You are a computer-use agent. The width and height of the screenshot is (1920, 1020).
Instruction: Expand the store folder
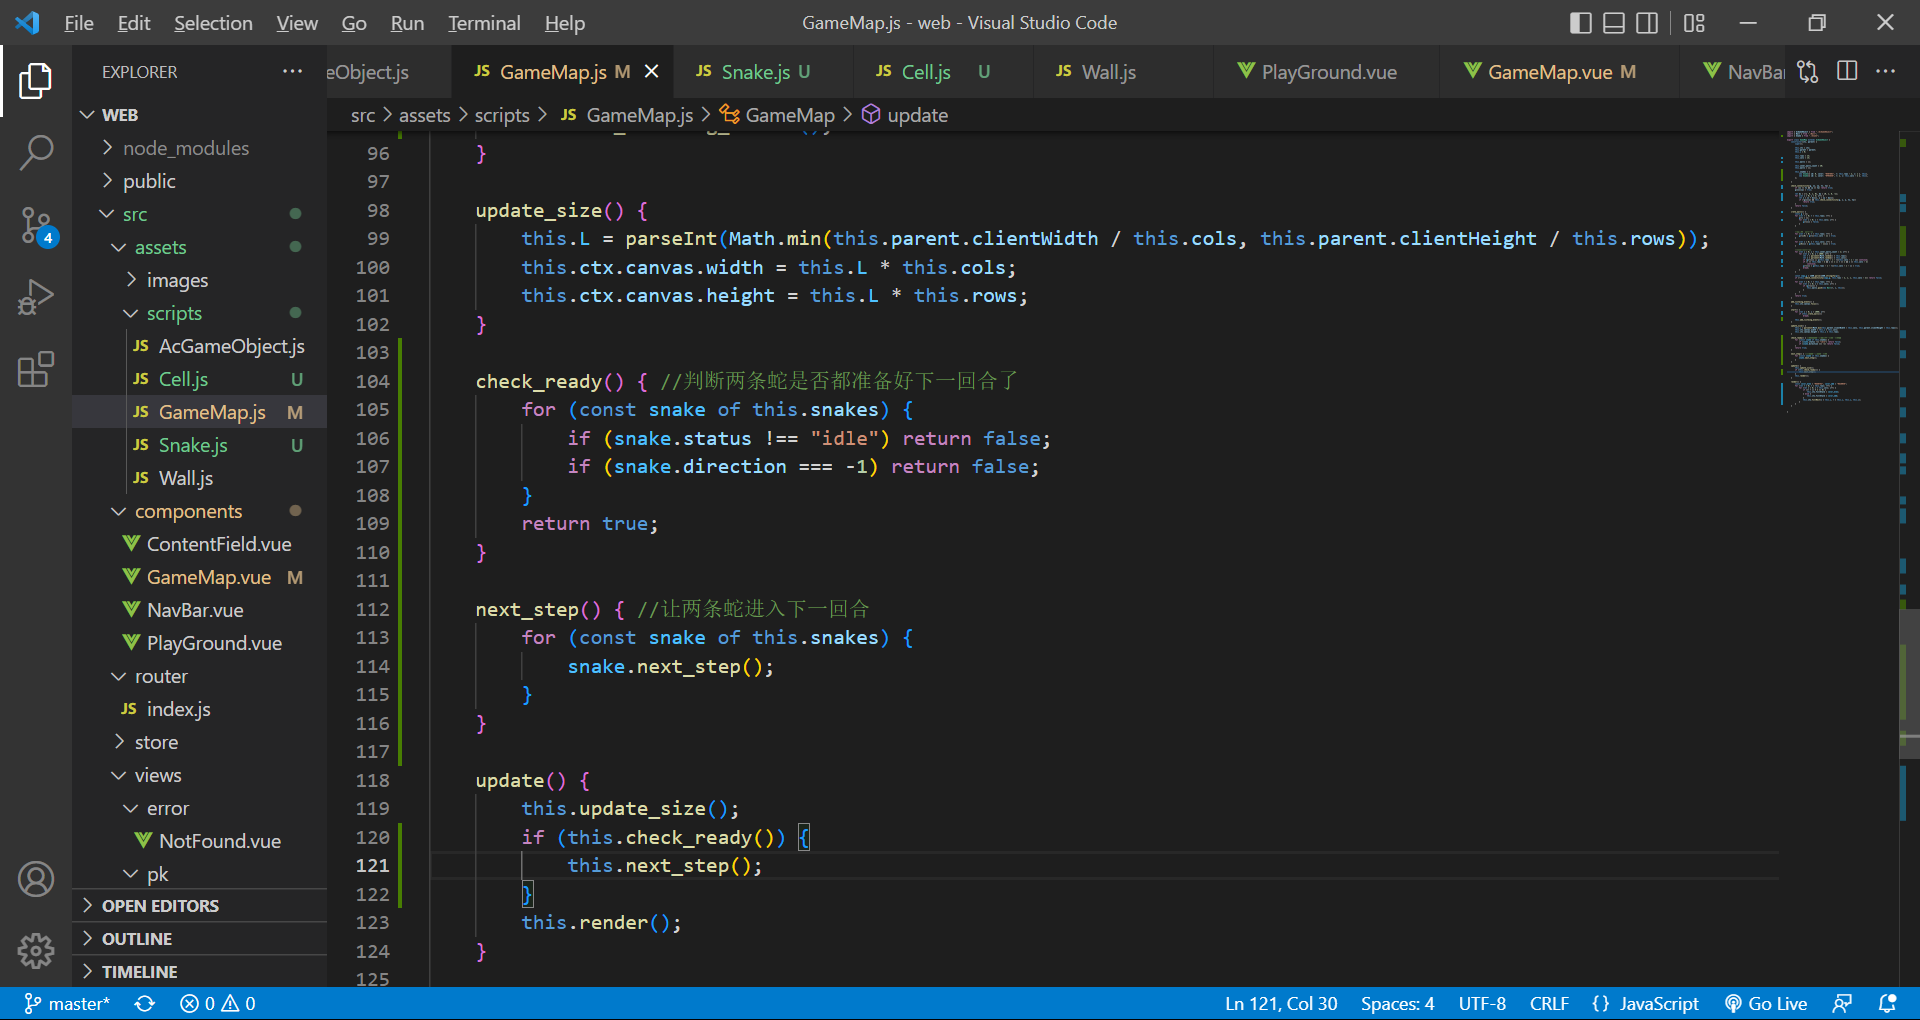click(x=200, y=742)
